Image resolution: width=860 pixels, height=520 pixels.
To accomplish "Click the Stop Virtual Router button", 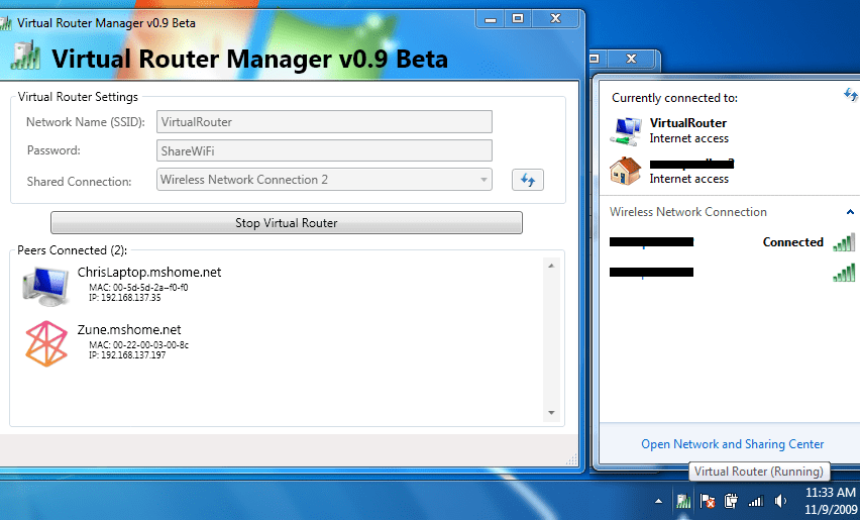I will [x=286, y=223].
